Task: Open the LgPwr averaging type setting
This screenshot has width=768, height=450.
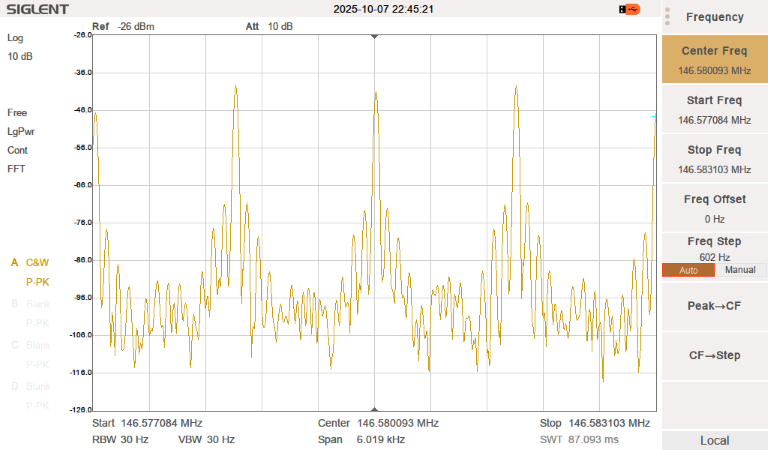Action: pyautogui.click(x=21, y=131)
